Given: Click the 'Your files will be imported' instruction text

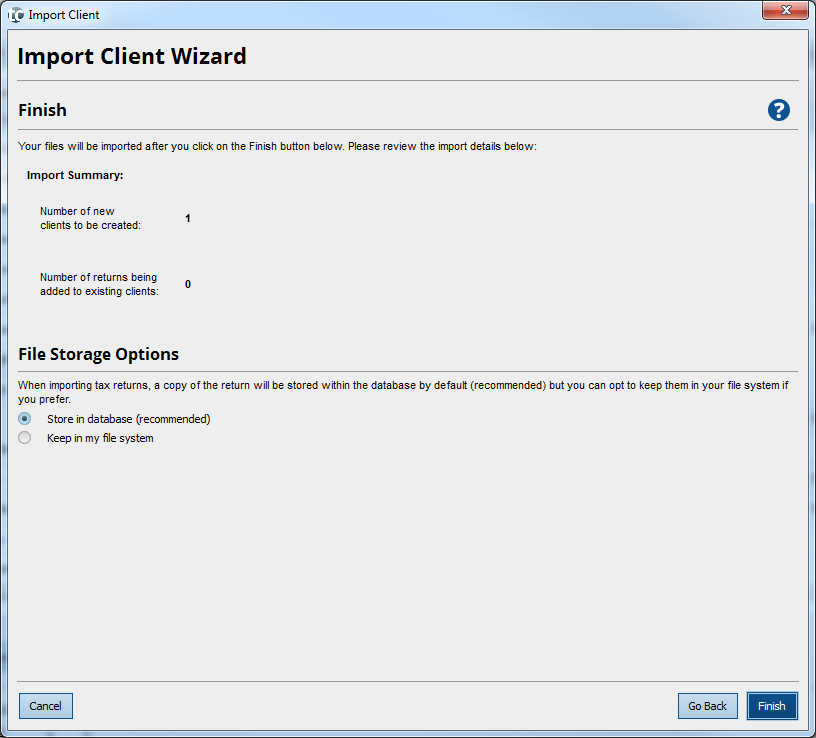Looking at the screenshot, I should point(278,146).
